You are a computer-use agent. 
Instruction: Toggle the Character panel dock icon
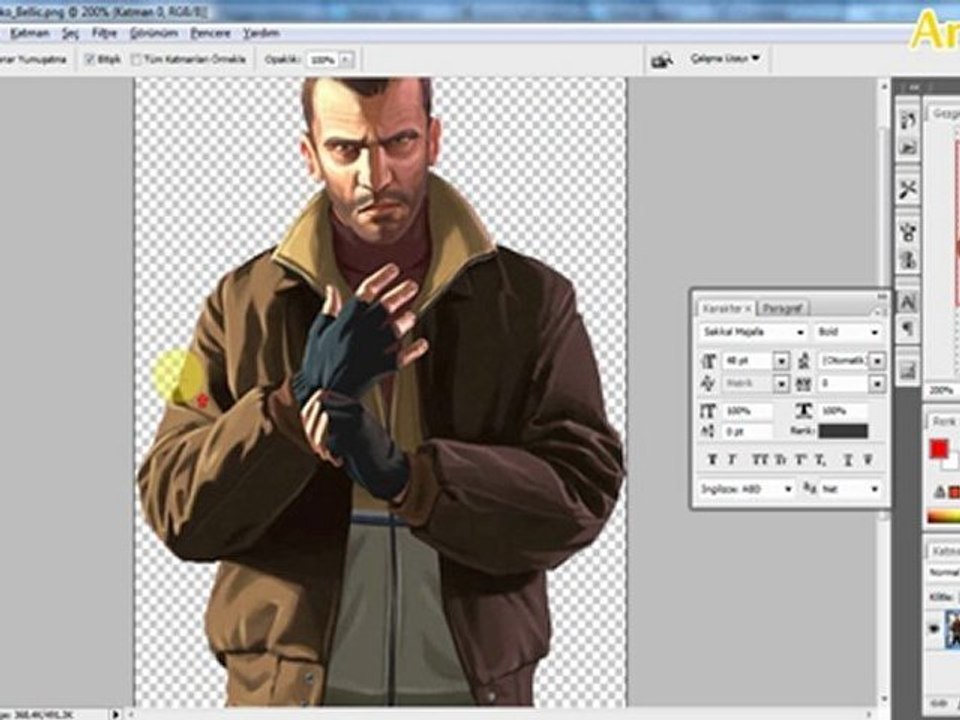coord(907,302)
